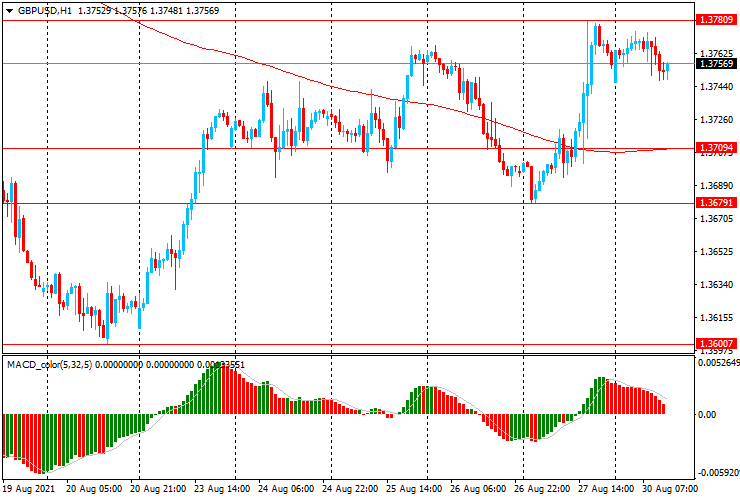
Task: Click the 23 Aug 14:00 time label
Action: [222, 488]
